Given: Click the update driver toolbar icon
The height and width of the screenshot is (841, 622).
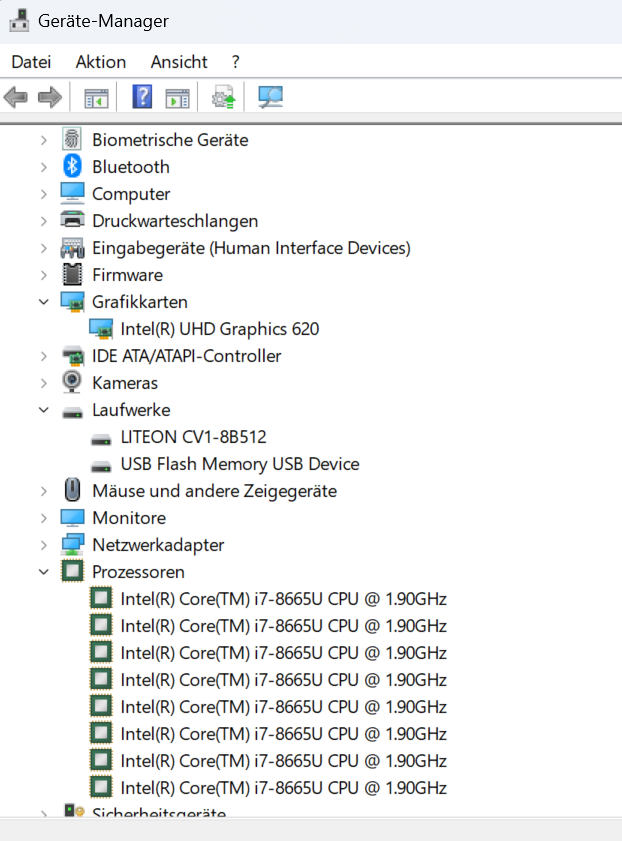Looking at the screenshot, I should [x=224, y=97].
